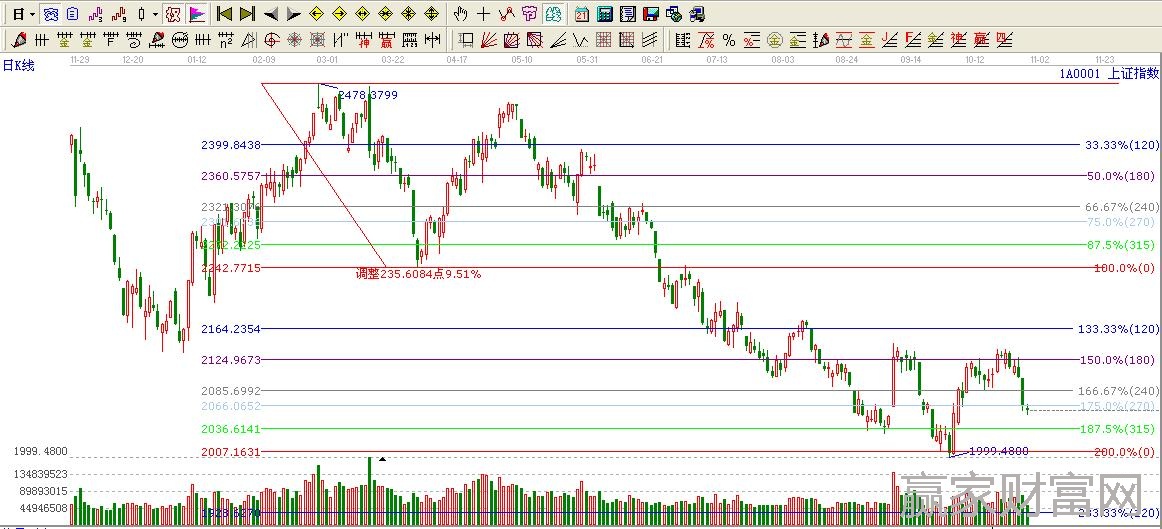
Task: Click the 2478.3799 peak price label
Action: coord(367,95)
